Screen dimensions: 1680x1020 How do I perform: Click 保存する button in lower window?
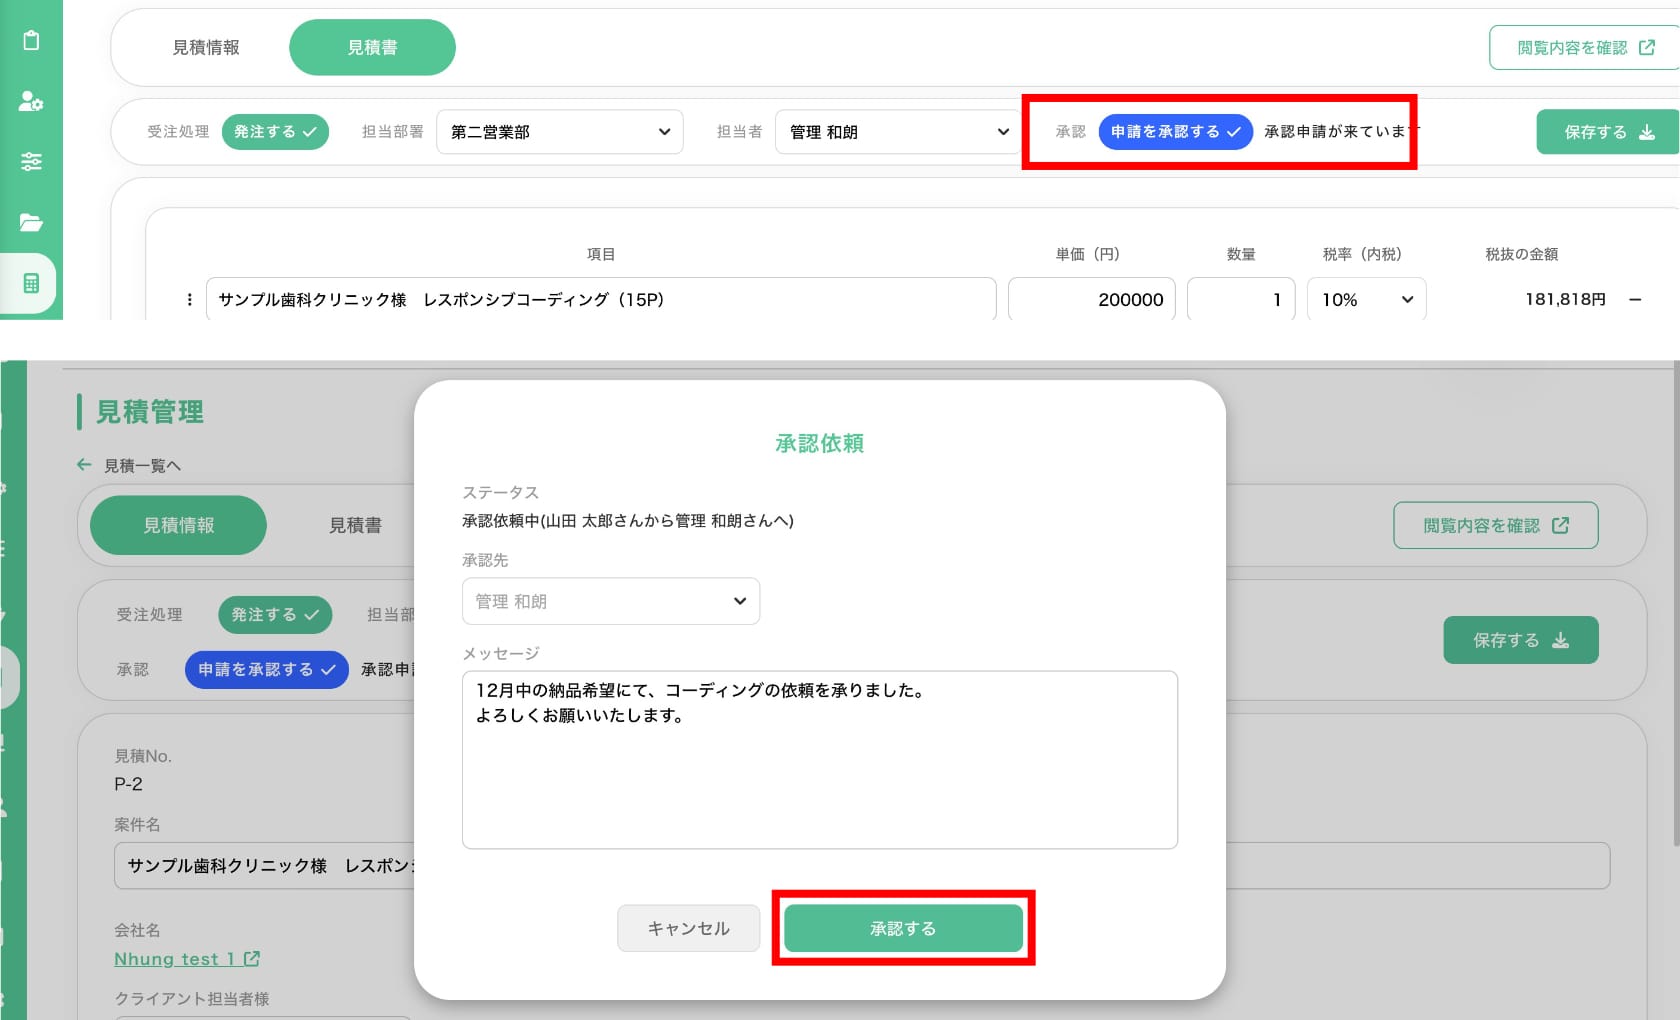point(1520,640)
